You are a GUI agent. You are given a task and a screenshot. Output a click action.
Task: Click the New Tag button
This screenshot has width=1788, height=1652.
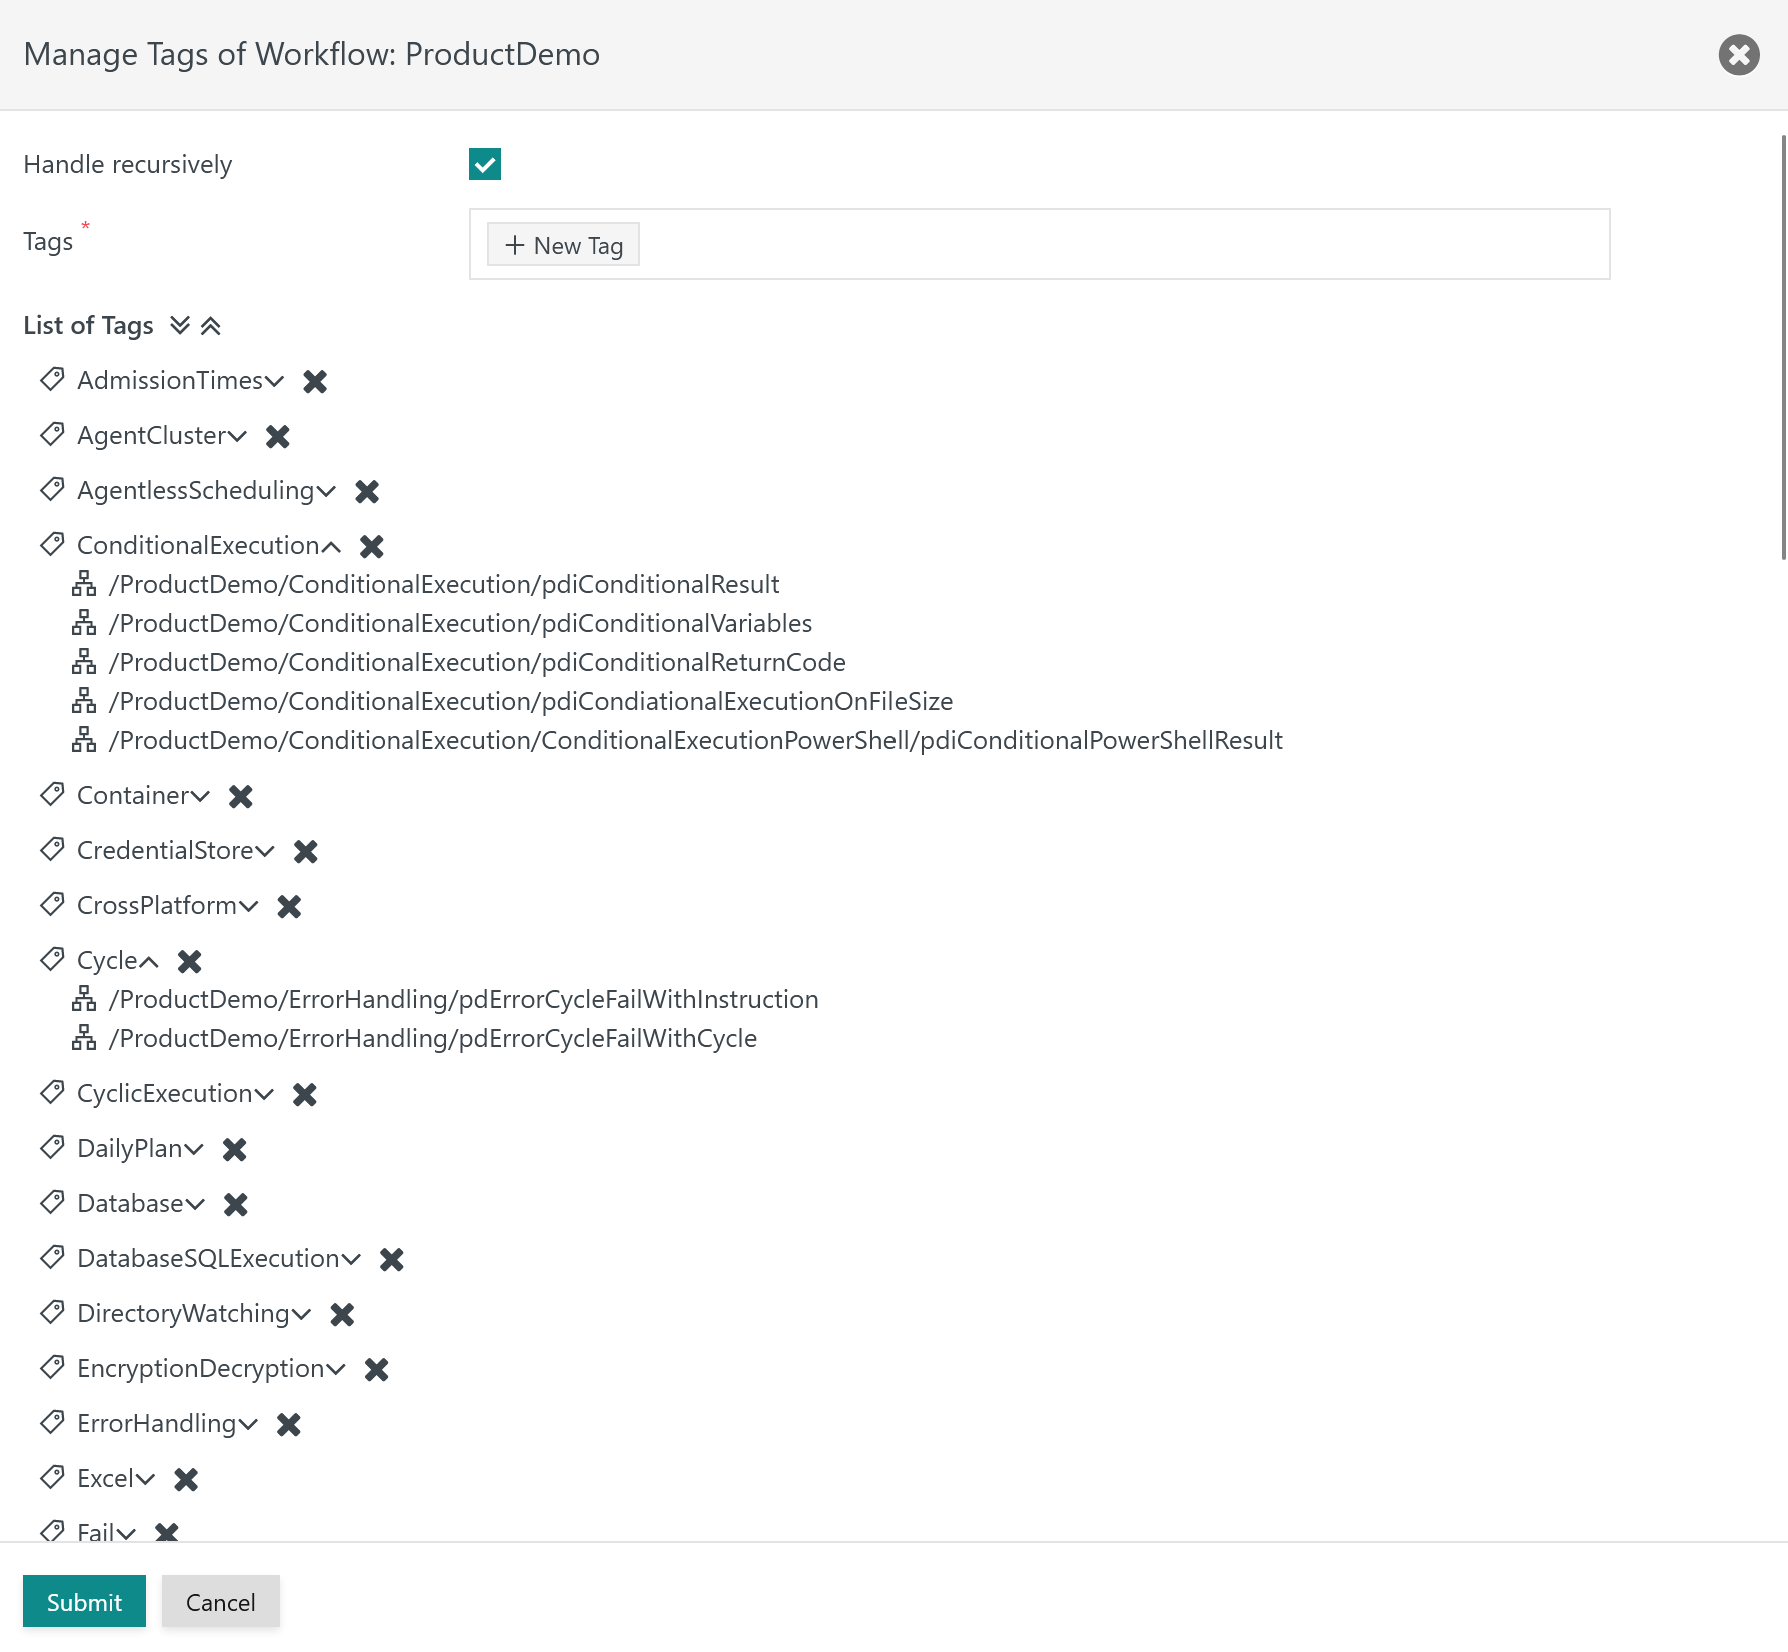click(563, 245)
